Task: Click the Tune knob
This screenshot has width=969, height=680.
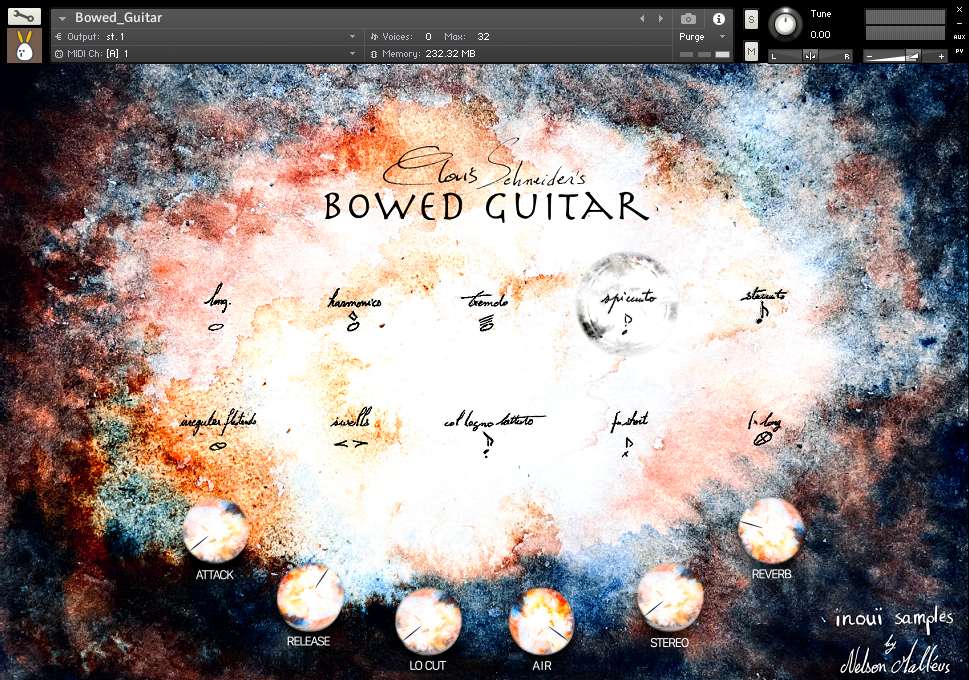Action: pyautogui.click(x=788, y=23)
